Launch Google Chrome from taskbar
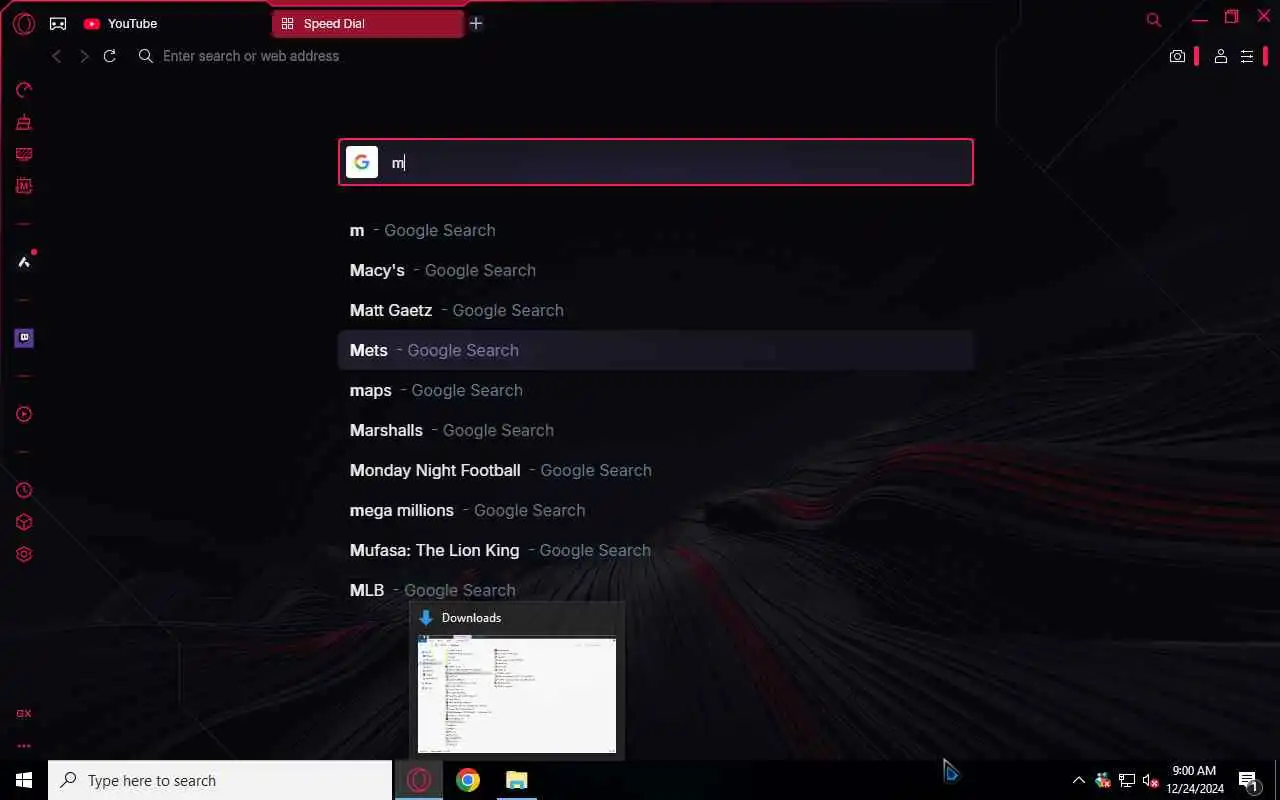 tap(468, 780)
